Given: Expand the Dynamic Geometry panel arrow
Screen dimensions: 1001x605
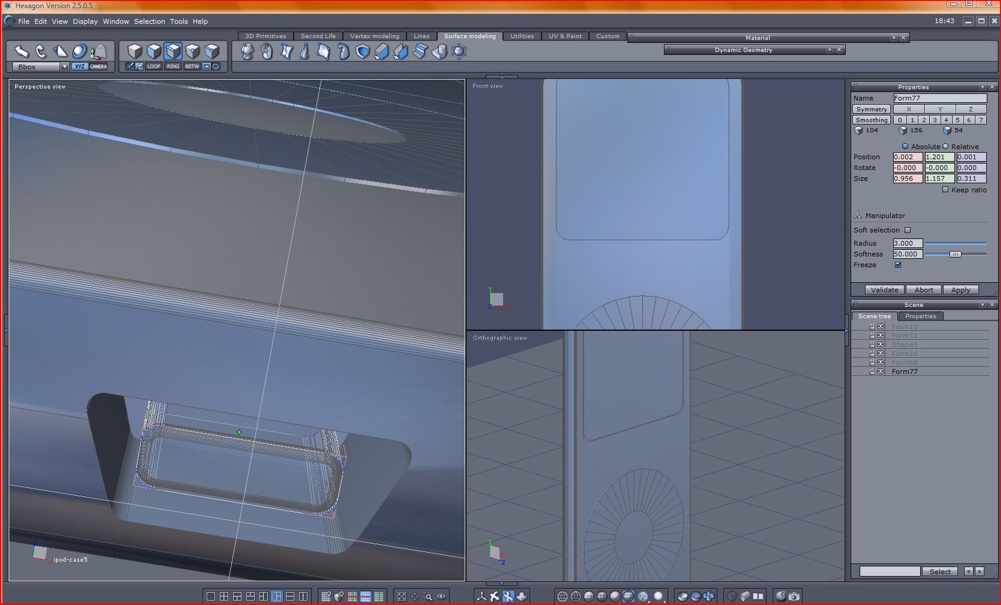Looking at the screenshot, I should pos(829,50).
